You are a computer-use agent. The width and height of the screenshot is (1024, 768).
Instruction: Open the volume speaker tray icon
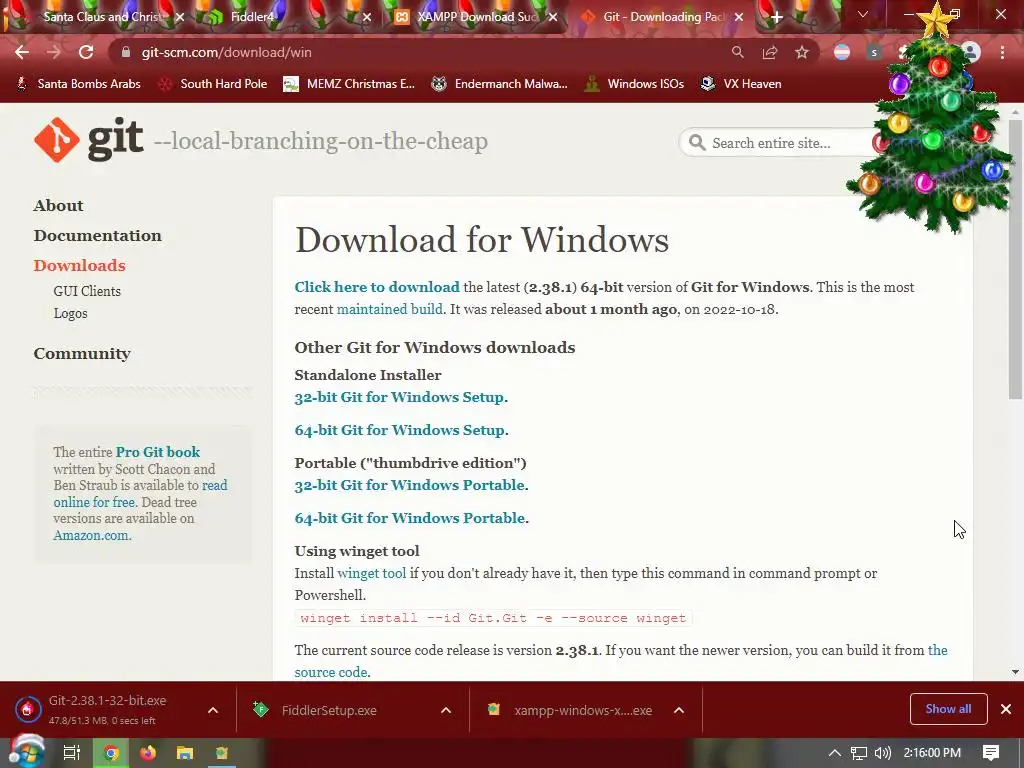point(882,753)
